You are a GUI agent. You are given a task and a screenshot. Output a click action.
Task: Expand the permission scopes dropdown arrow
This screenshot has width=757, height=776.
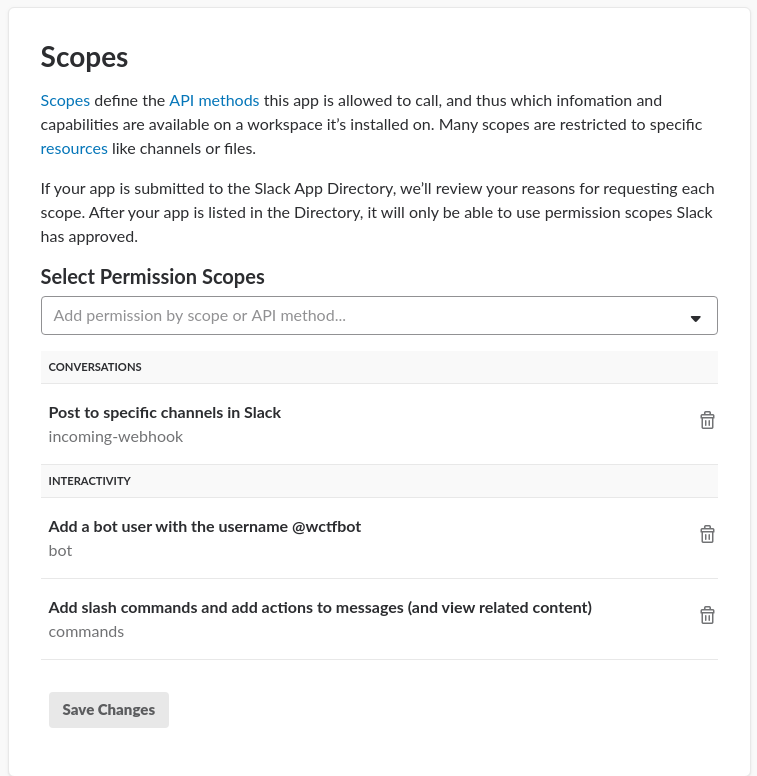pyautogui.click(x=696, y=318)
